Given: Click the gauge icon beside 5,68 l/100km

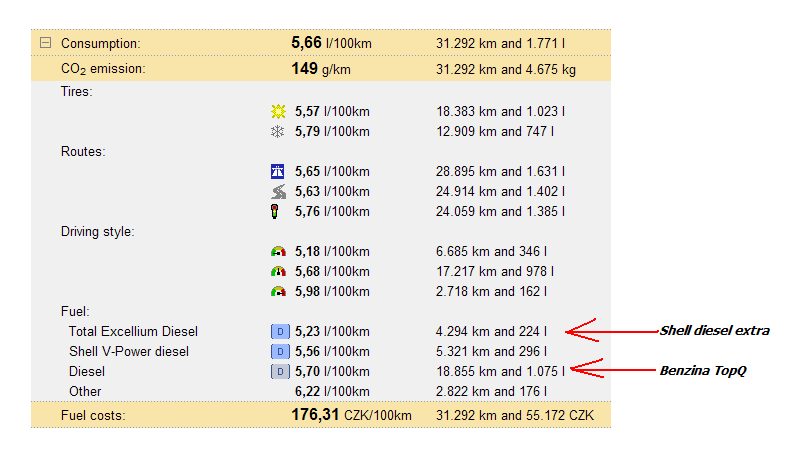Looking at the screenshot, I should pyautogui.click(x=278, y=272).
